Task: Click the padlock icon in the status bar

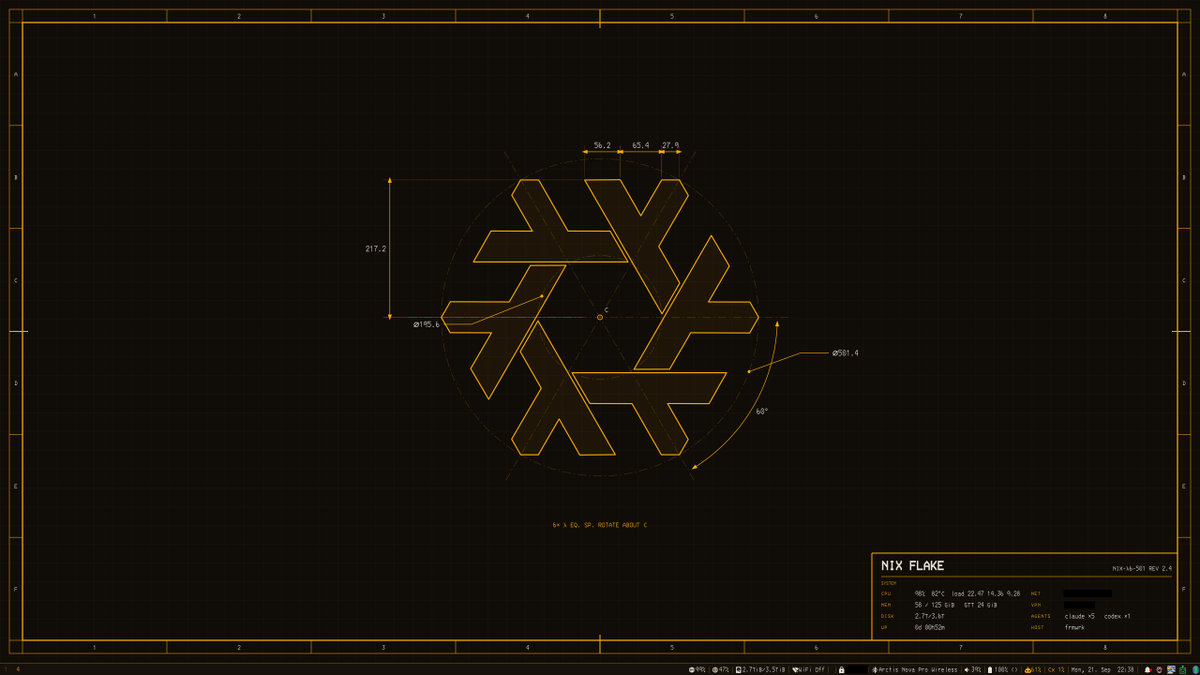Action: click(842, 669)
